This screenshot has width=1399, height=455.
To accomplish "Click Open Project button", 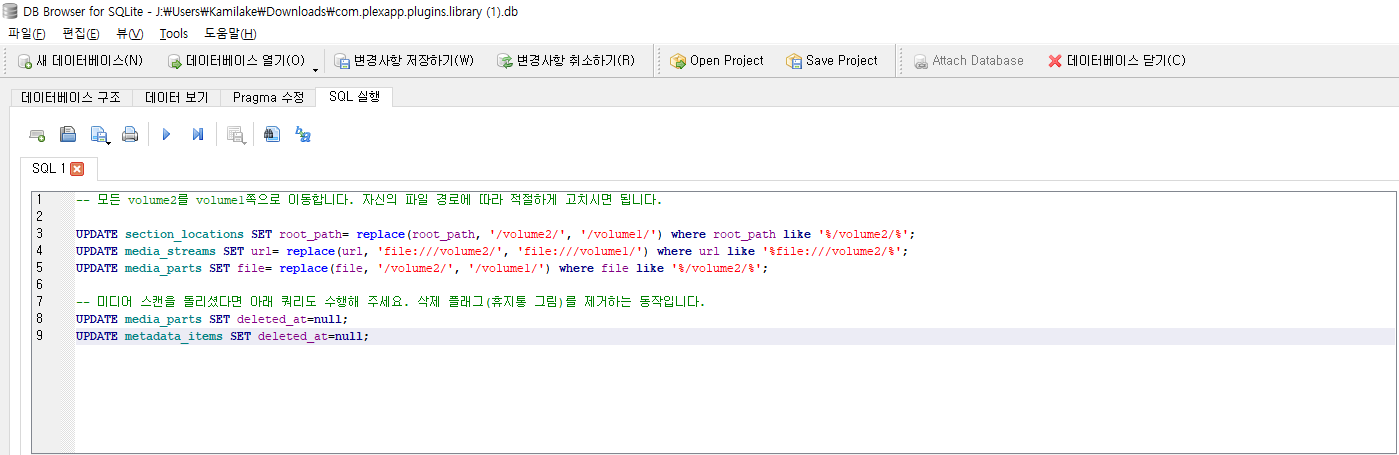I will tap(717, 61).
